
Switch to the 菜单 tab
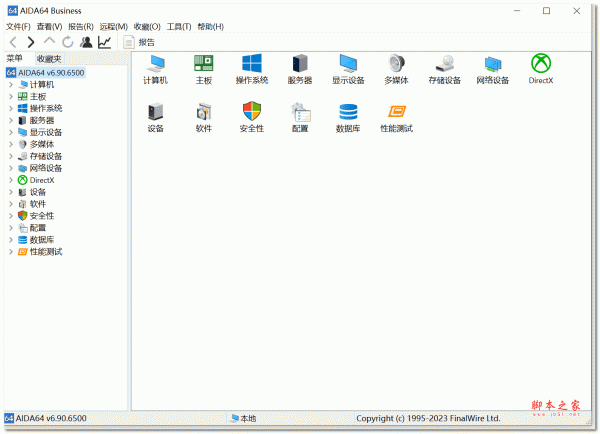15,58
